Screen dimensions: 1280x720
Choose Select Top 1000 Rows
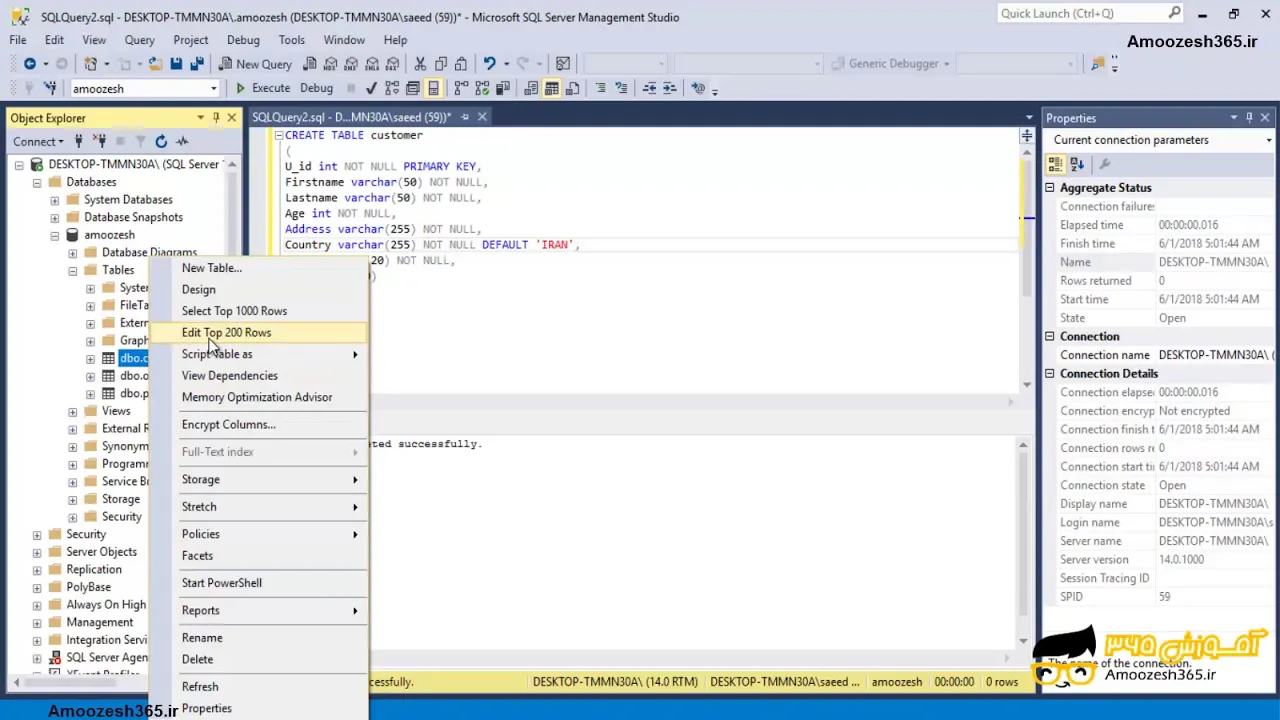click(x=259, y=311)
